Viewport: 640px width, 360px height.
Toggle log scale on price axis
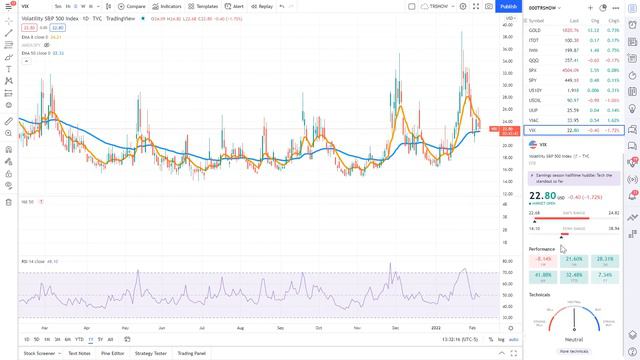pos(501,340)
